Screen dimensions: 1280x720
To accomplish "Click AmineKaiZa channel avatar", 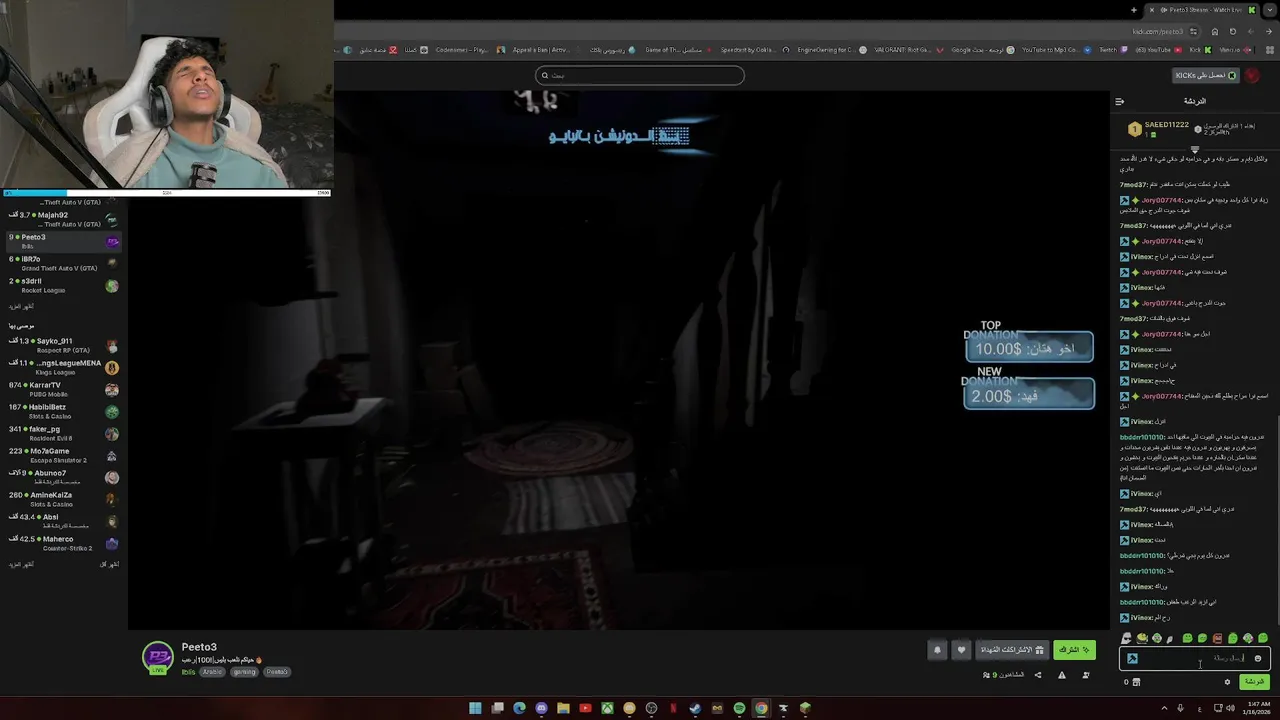I will pyautogui.click(x=112, y=500).
